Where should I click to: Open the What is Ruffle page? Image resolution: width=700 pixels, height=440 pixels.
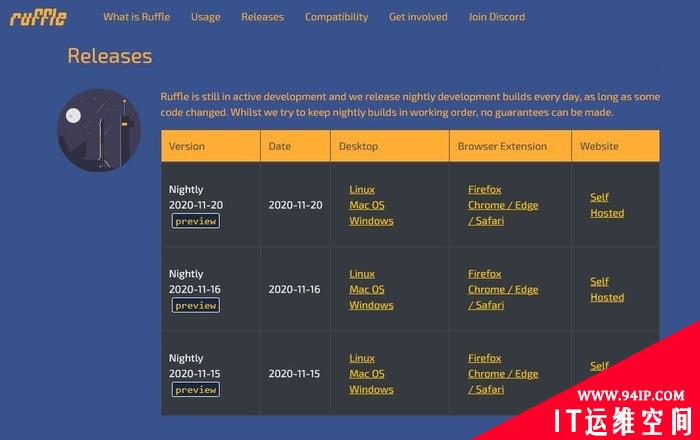(x=137, y=17)
